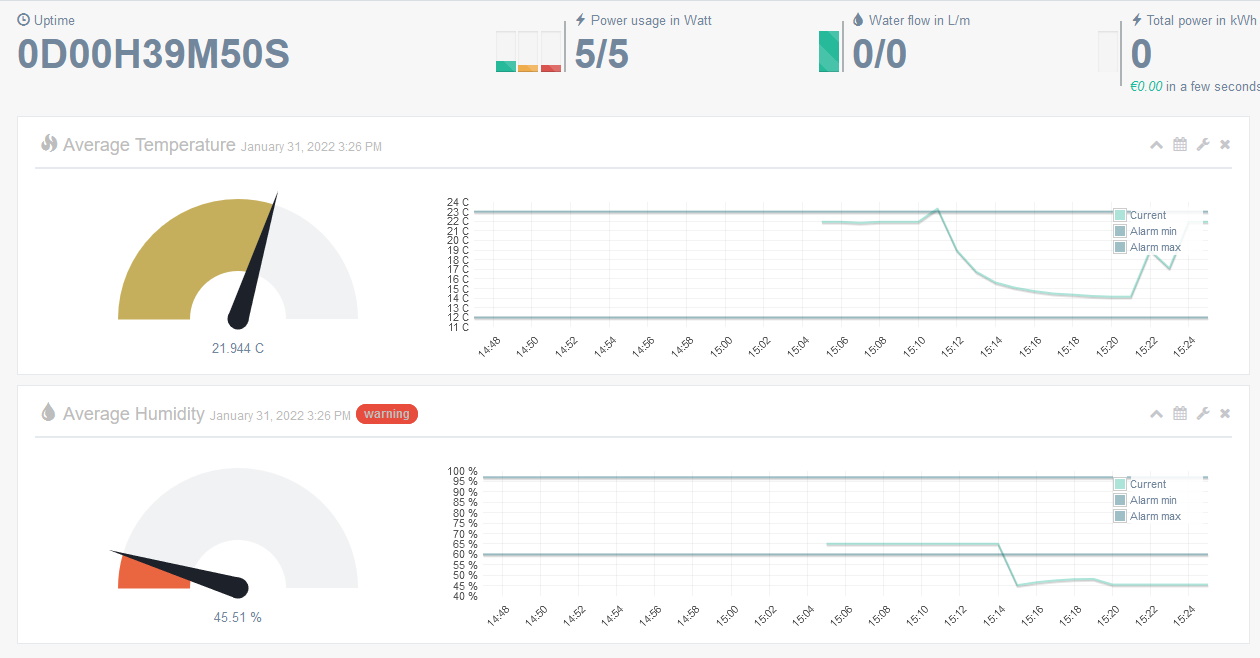This screenshot has width=1260, height=658.
Task: Close the Average Humidity panel
Action: [1225, 414]
